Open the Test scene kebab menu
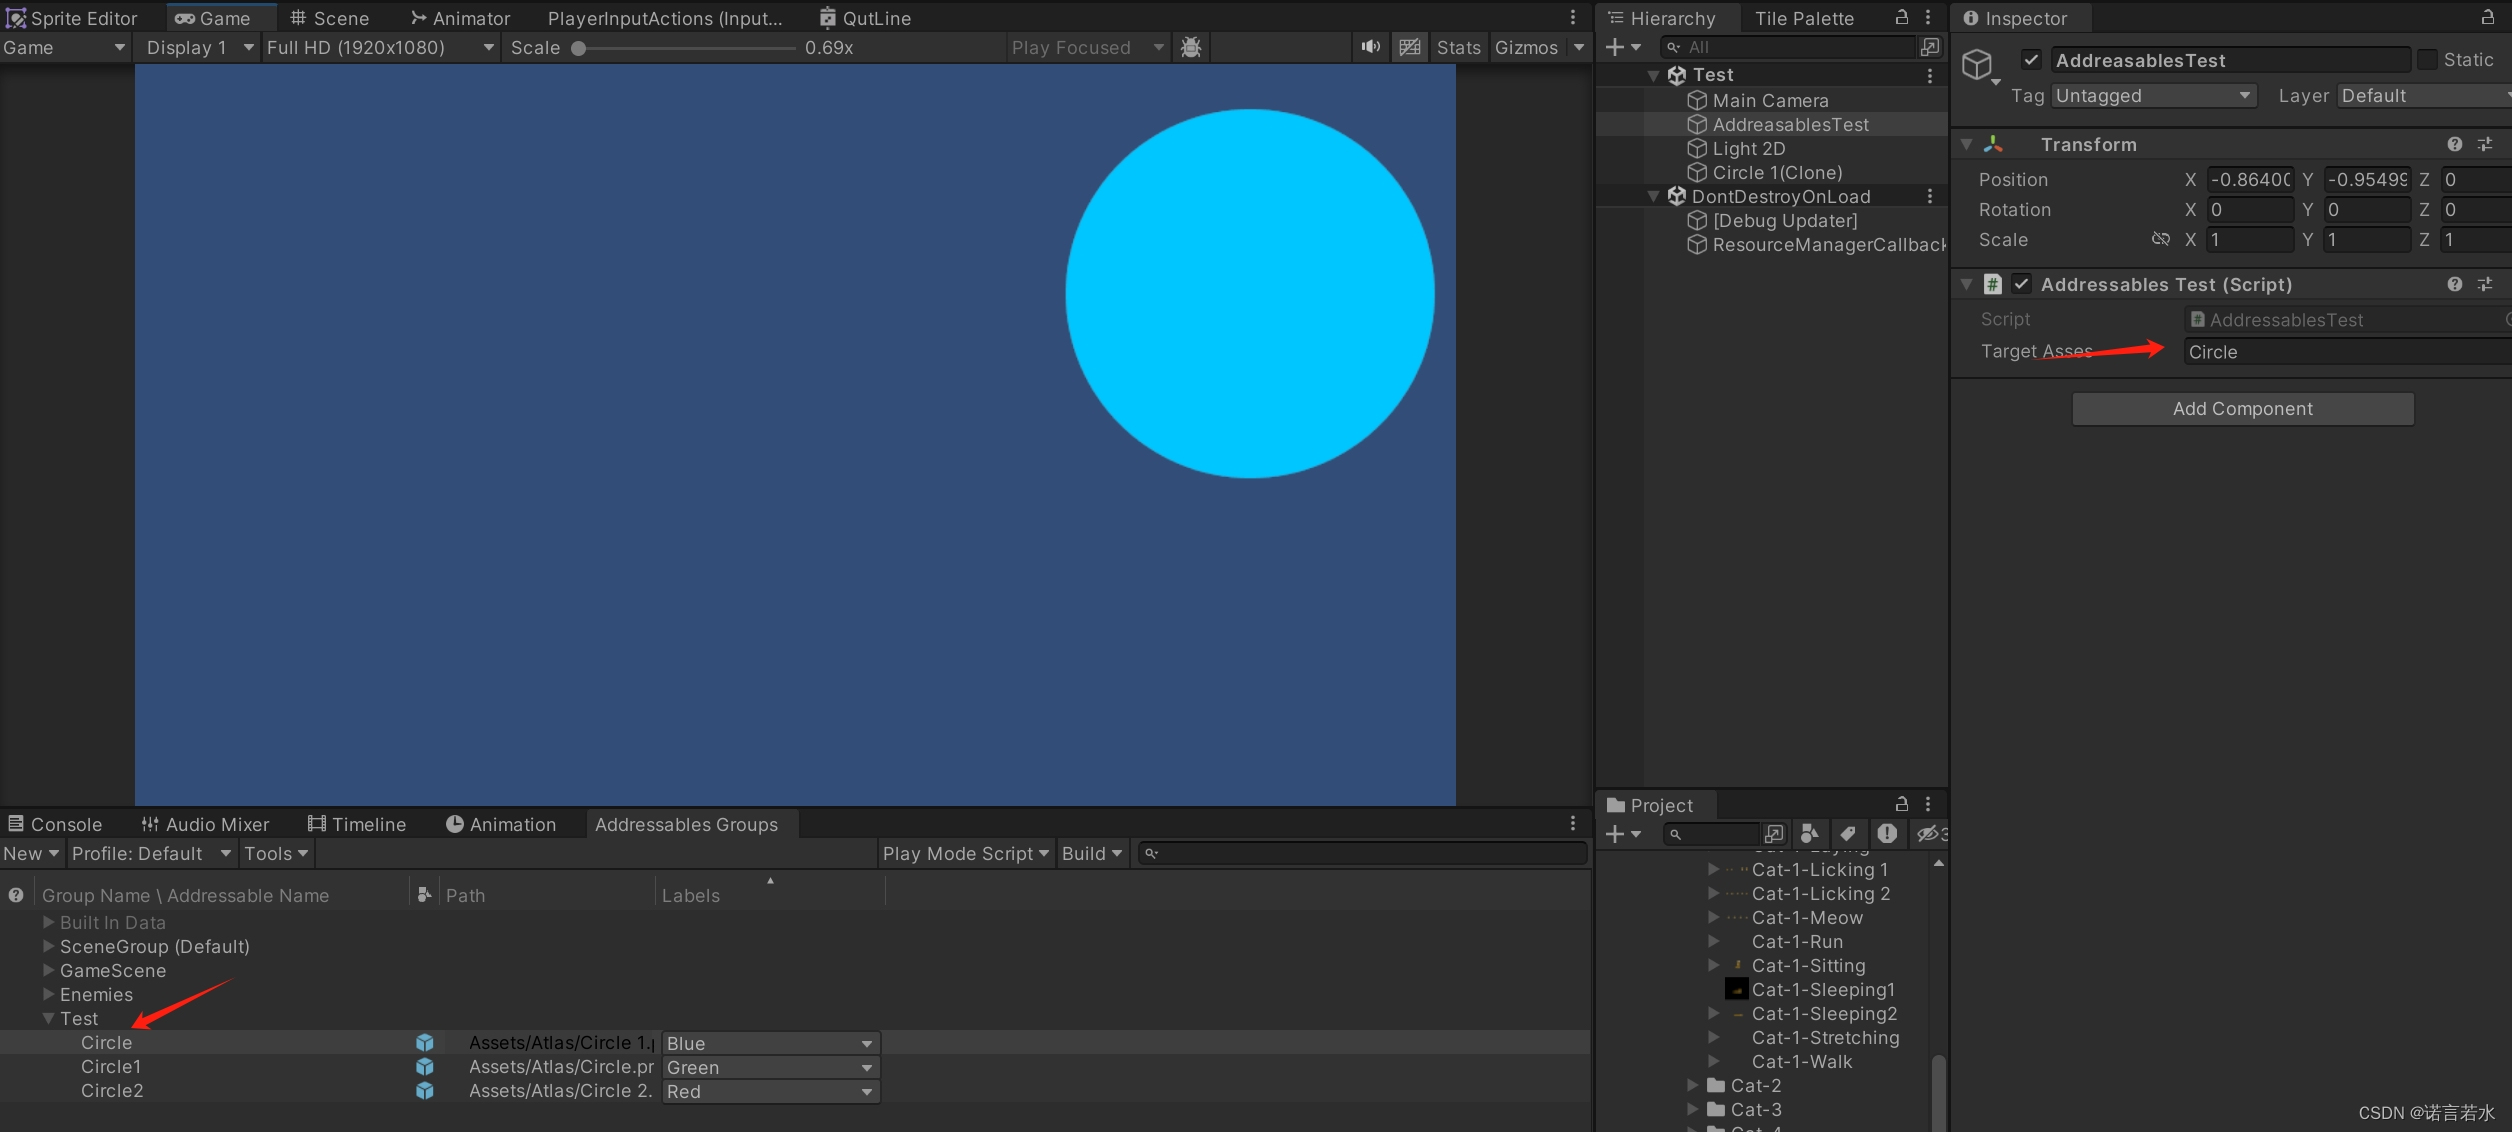Viewport: 2512px width, 1132px height. 1930,75
